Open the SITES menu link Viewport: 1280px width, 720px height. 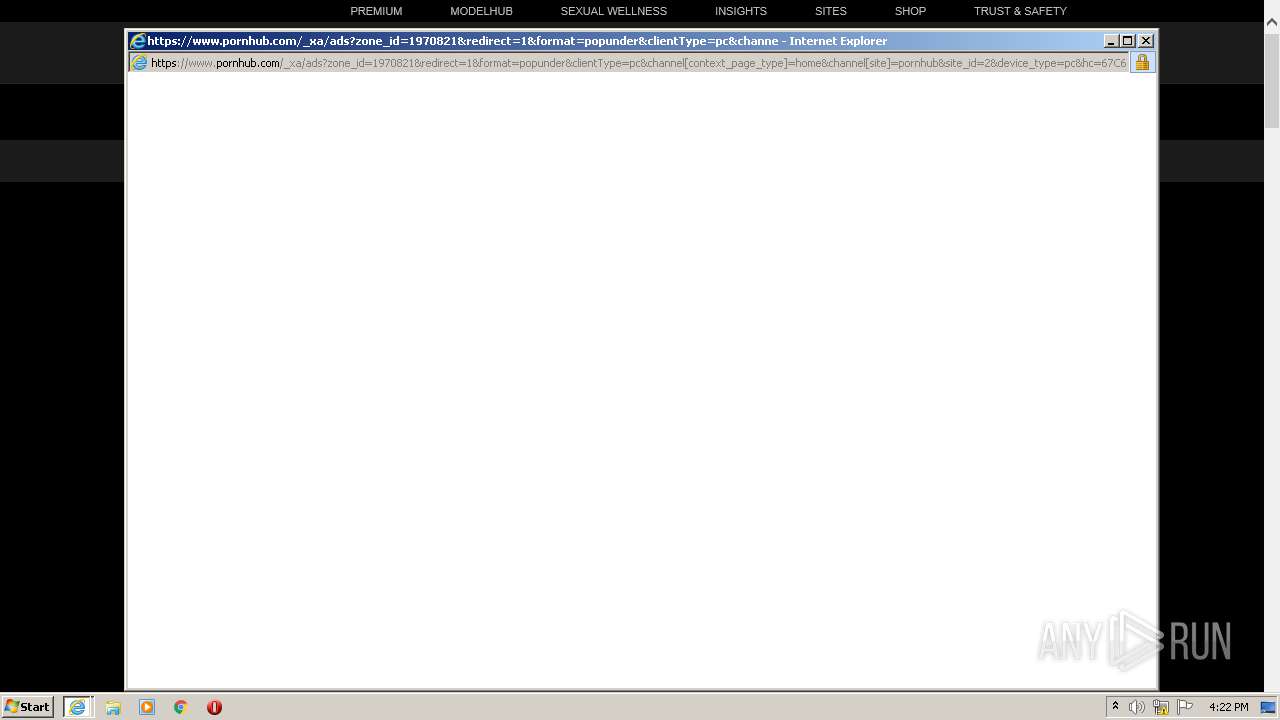pos(830,11)
